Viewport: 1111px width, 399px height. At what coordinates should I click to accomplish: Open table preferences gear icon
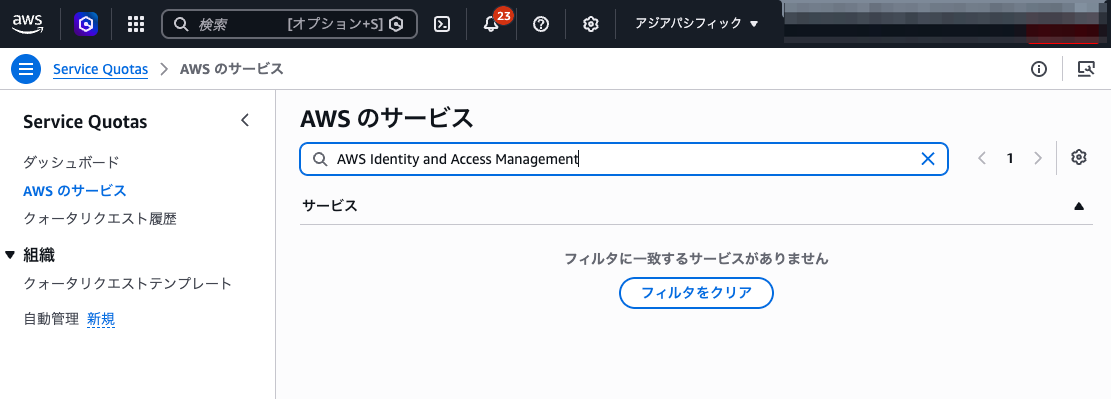point(1078,157)
